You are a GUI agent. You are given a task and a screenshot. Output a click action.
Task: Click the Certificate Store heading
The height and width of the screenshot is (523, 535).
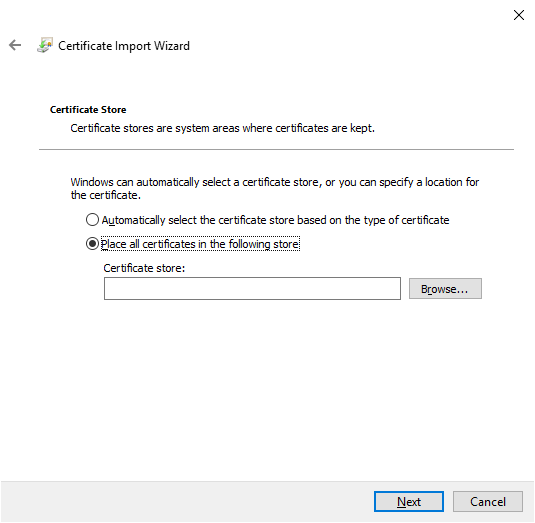pyautogui.click(x=88, y=110)
